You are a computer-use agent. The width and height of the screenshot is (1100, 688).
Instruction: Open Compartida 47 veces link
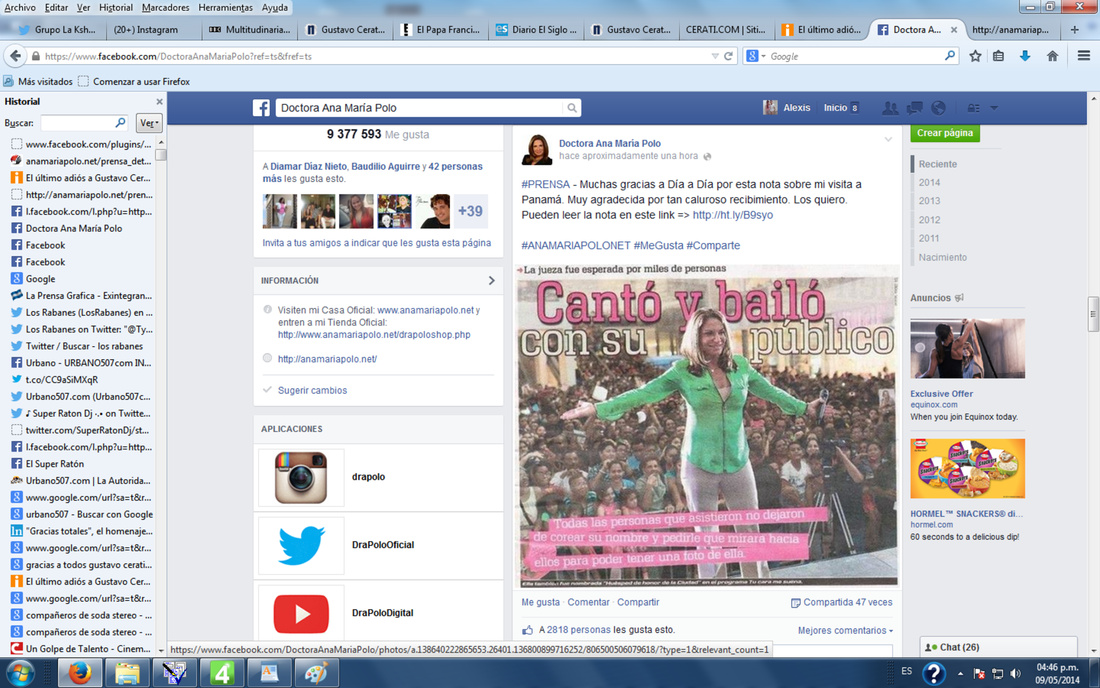842,602
